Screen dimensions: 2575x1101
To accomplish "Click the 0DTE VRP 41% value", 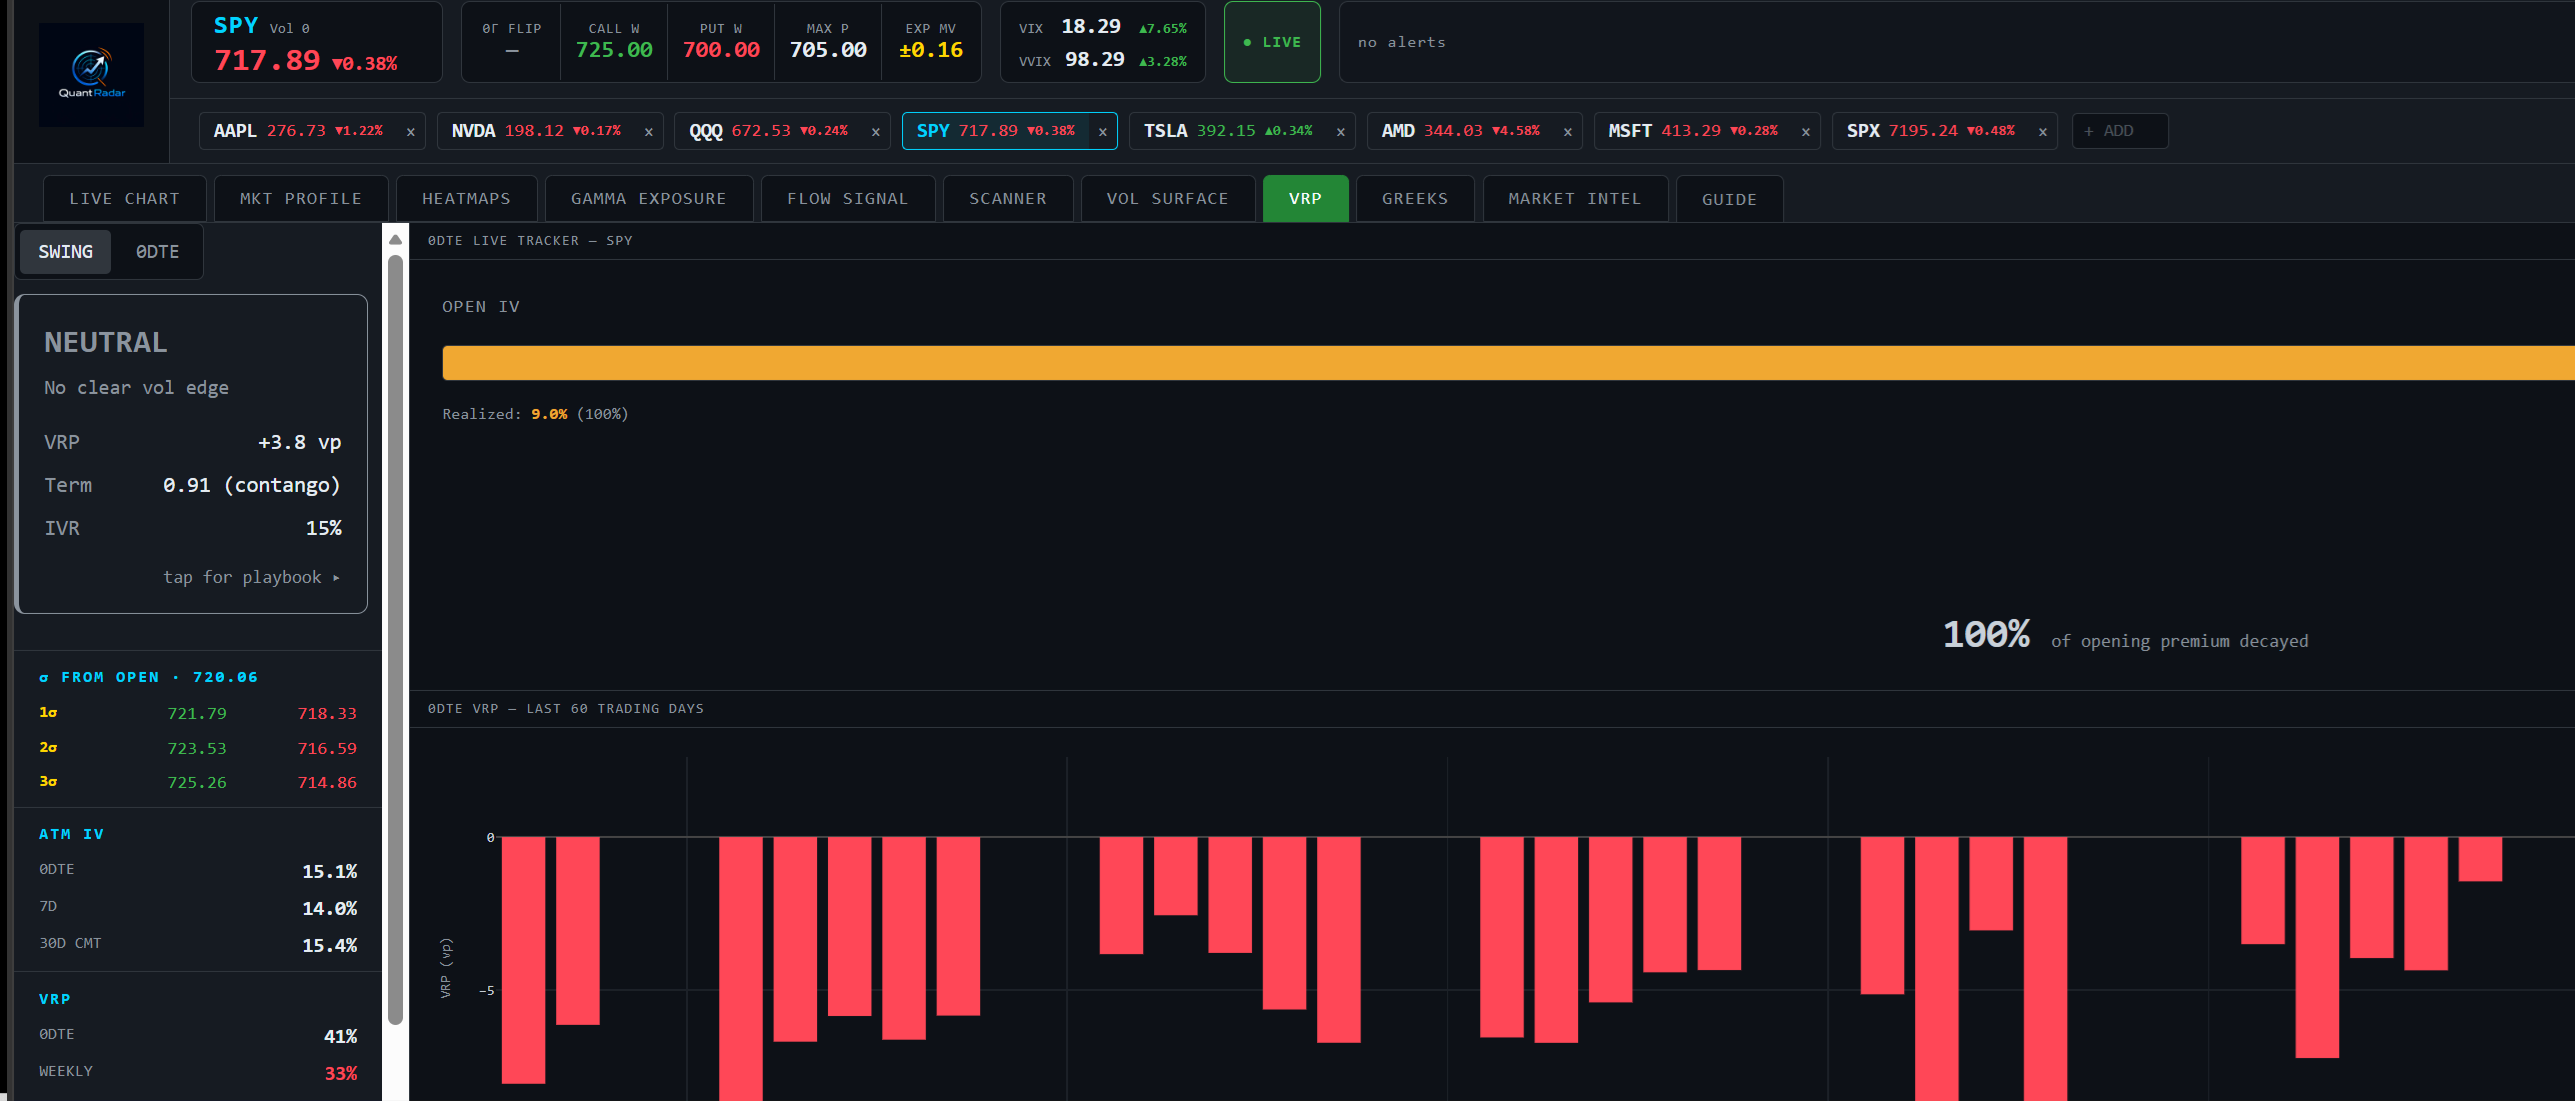I will point(341,1037).
